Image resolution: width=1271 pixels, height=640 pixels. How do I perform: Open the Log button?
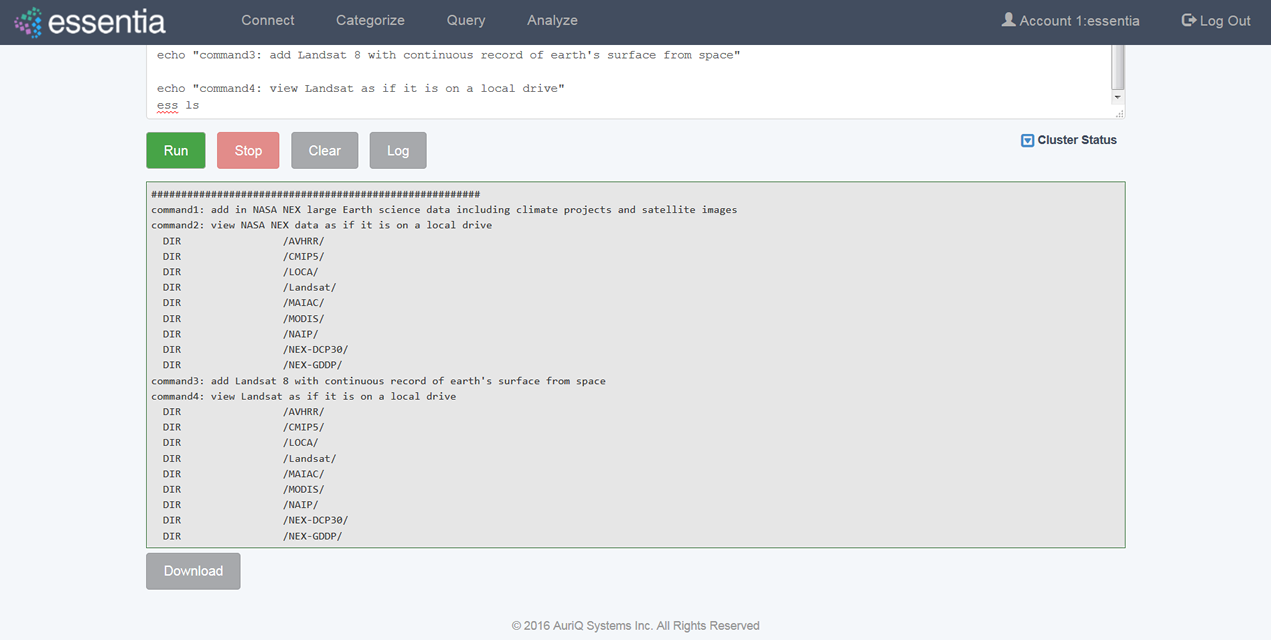pyautogui.click(x=398, y=151)
